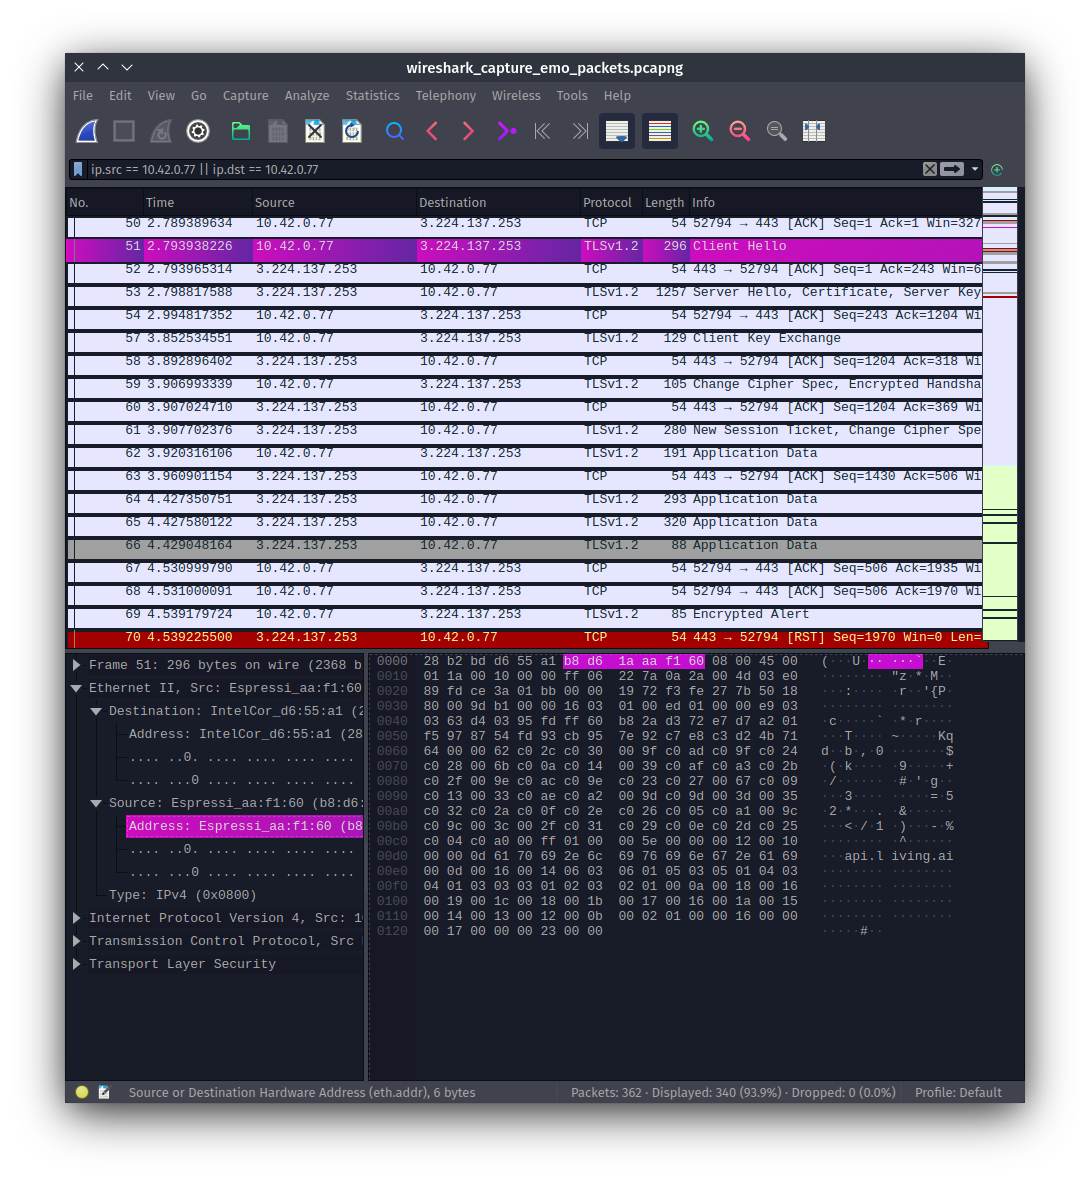Click the zoom out icon
1090x1180 pixels.
(740, 131)
